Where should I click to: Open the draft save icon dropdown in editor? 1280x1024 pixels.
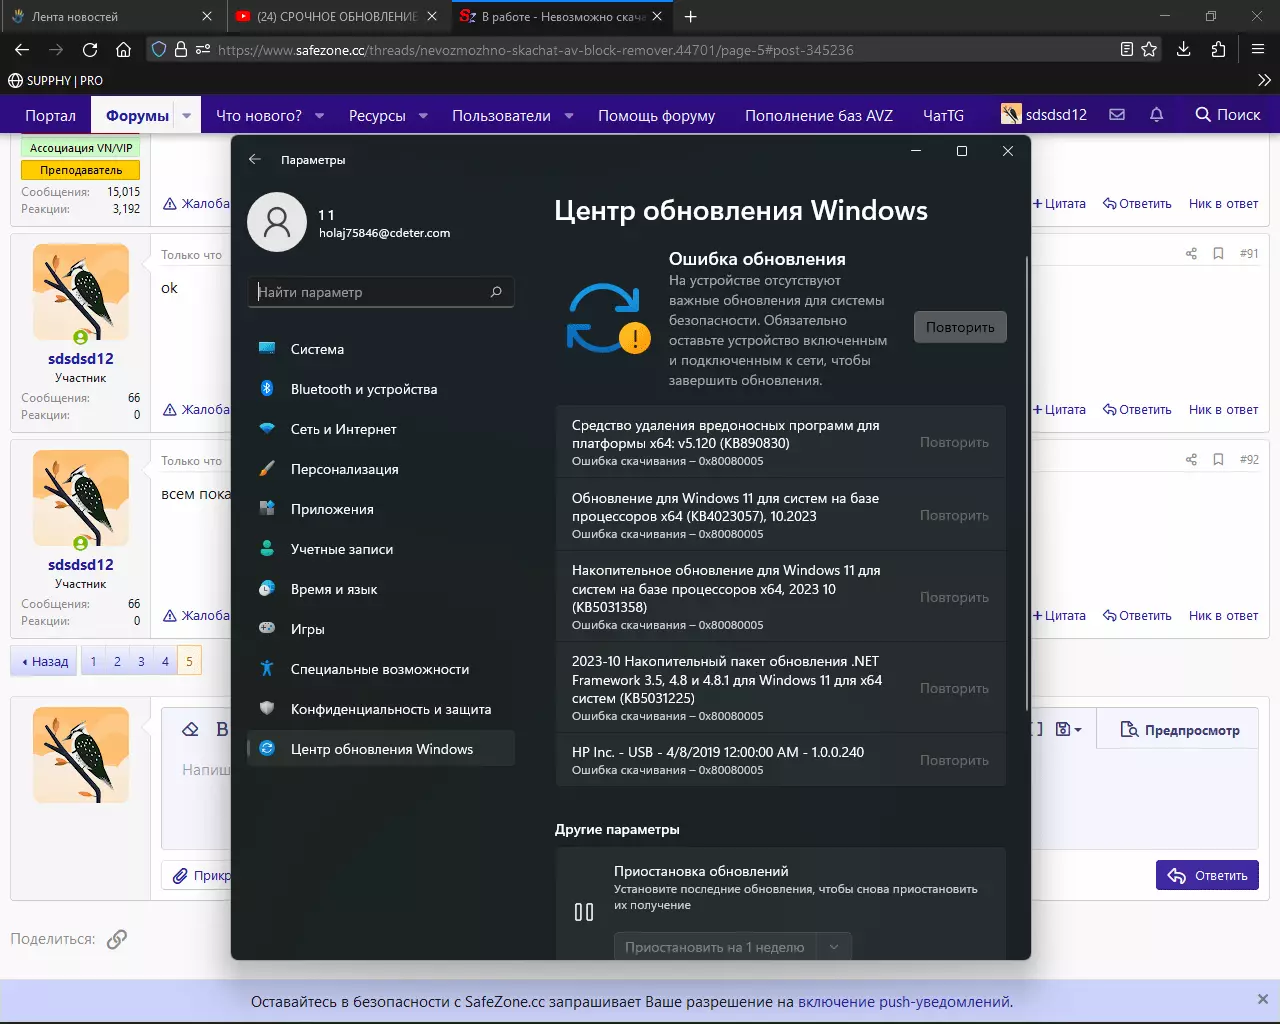coord(1069,729)
